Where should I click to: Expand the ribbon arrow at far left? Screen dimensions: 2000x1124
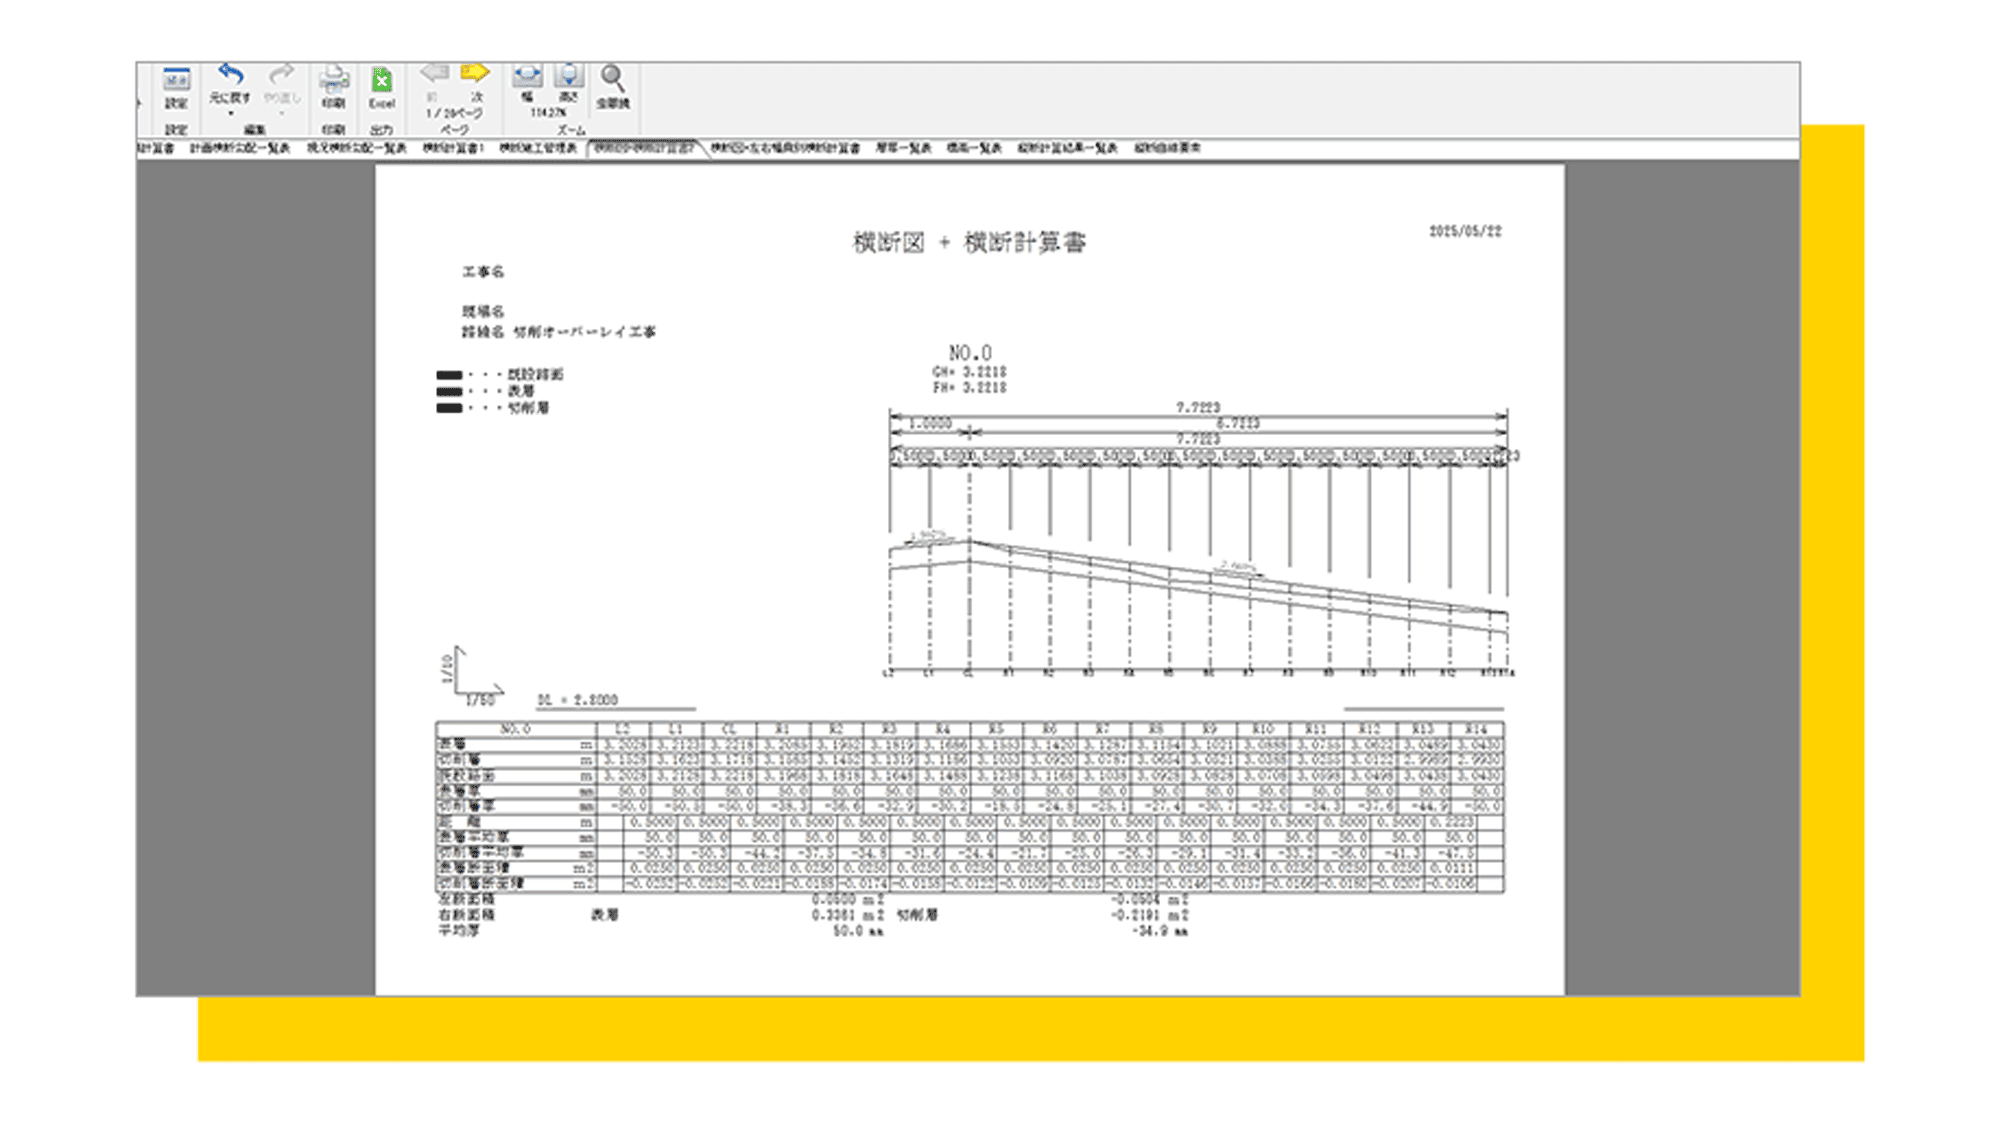coord(140,102)
